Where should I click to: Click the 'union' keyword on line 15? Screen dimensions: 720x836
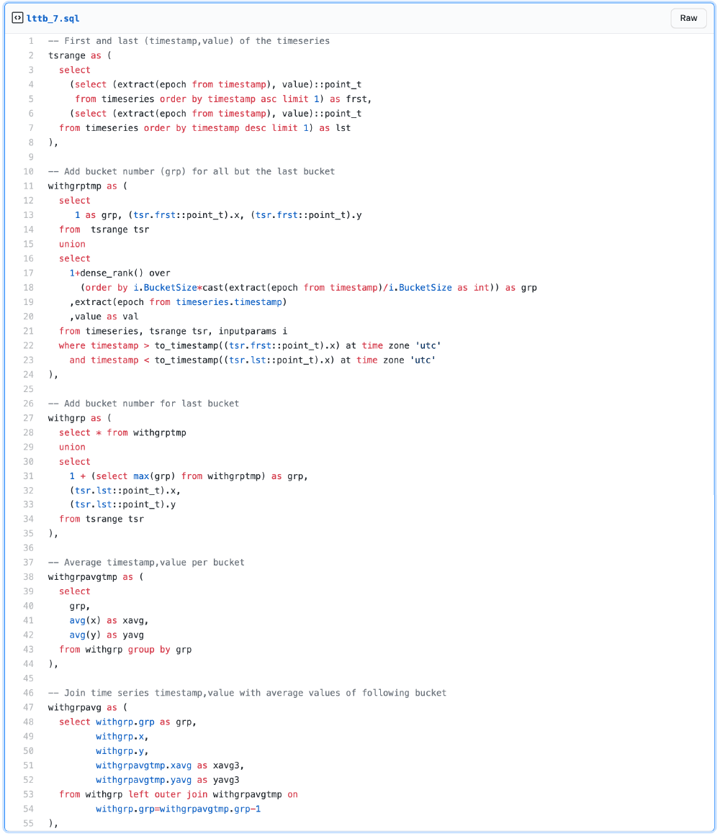coord(72,244)
